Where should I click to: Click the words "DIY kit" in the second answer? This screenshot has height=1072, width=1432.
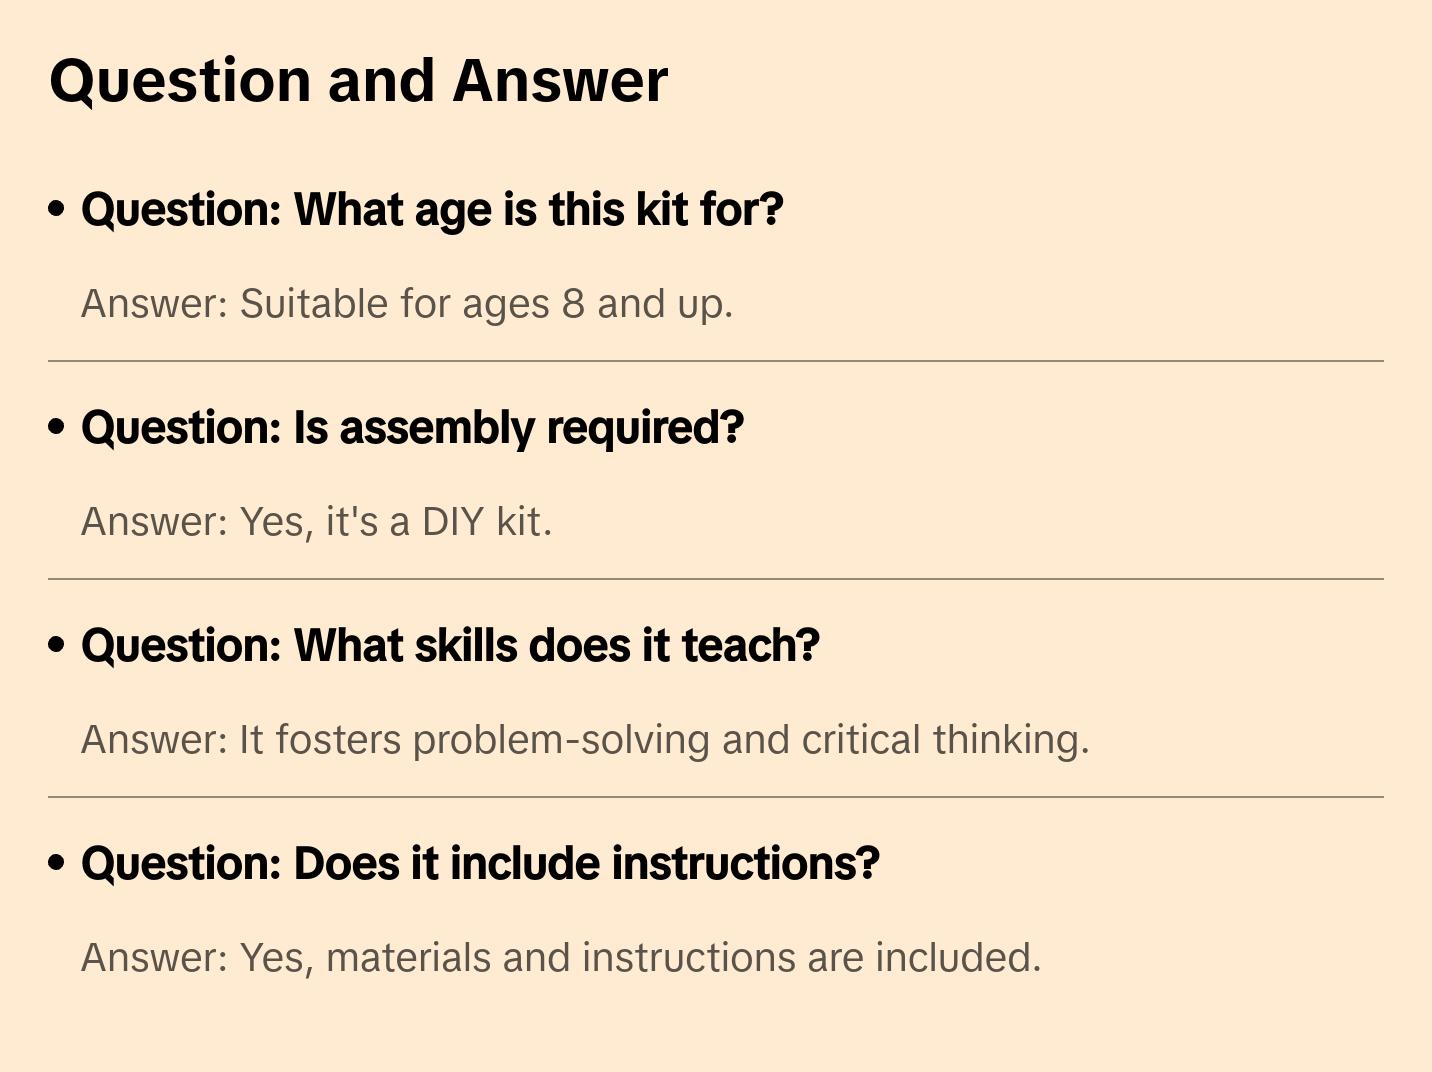pyautogui.click(x=486, y=522)
